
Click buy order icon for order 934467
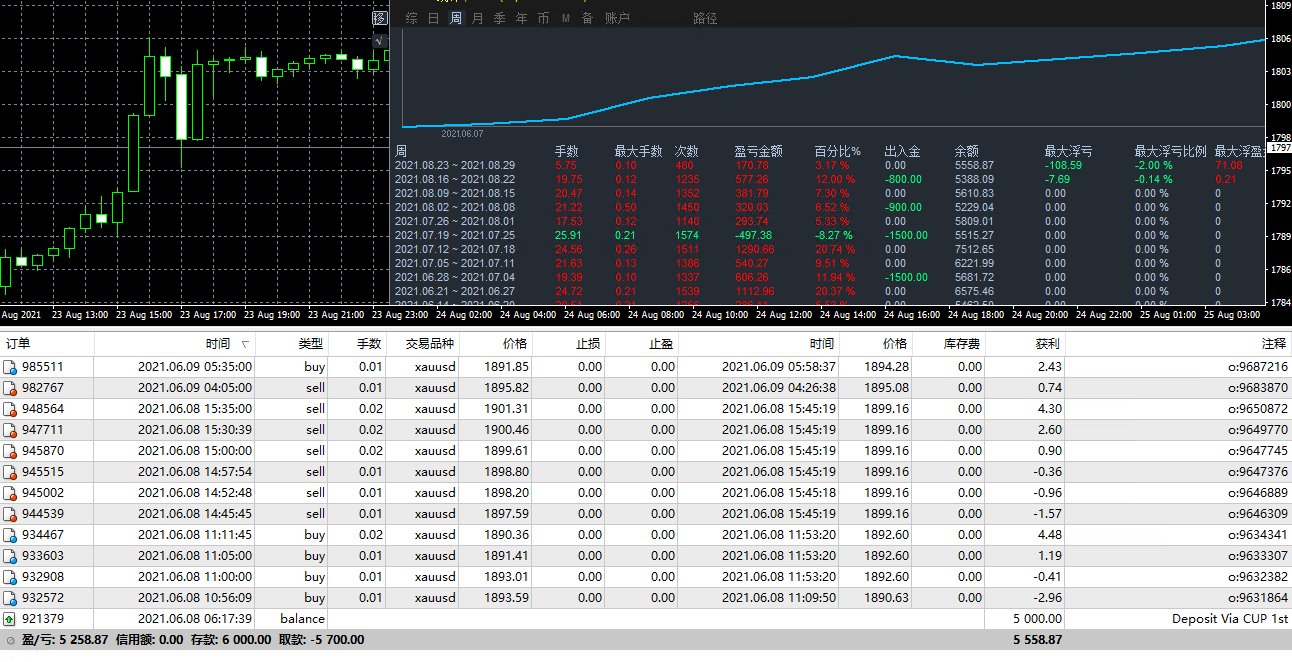tap(11, 535)
